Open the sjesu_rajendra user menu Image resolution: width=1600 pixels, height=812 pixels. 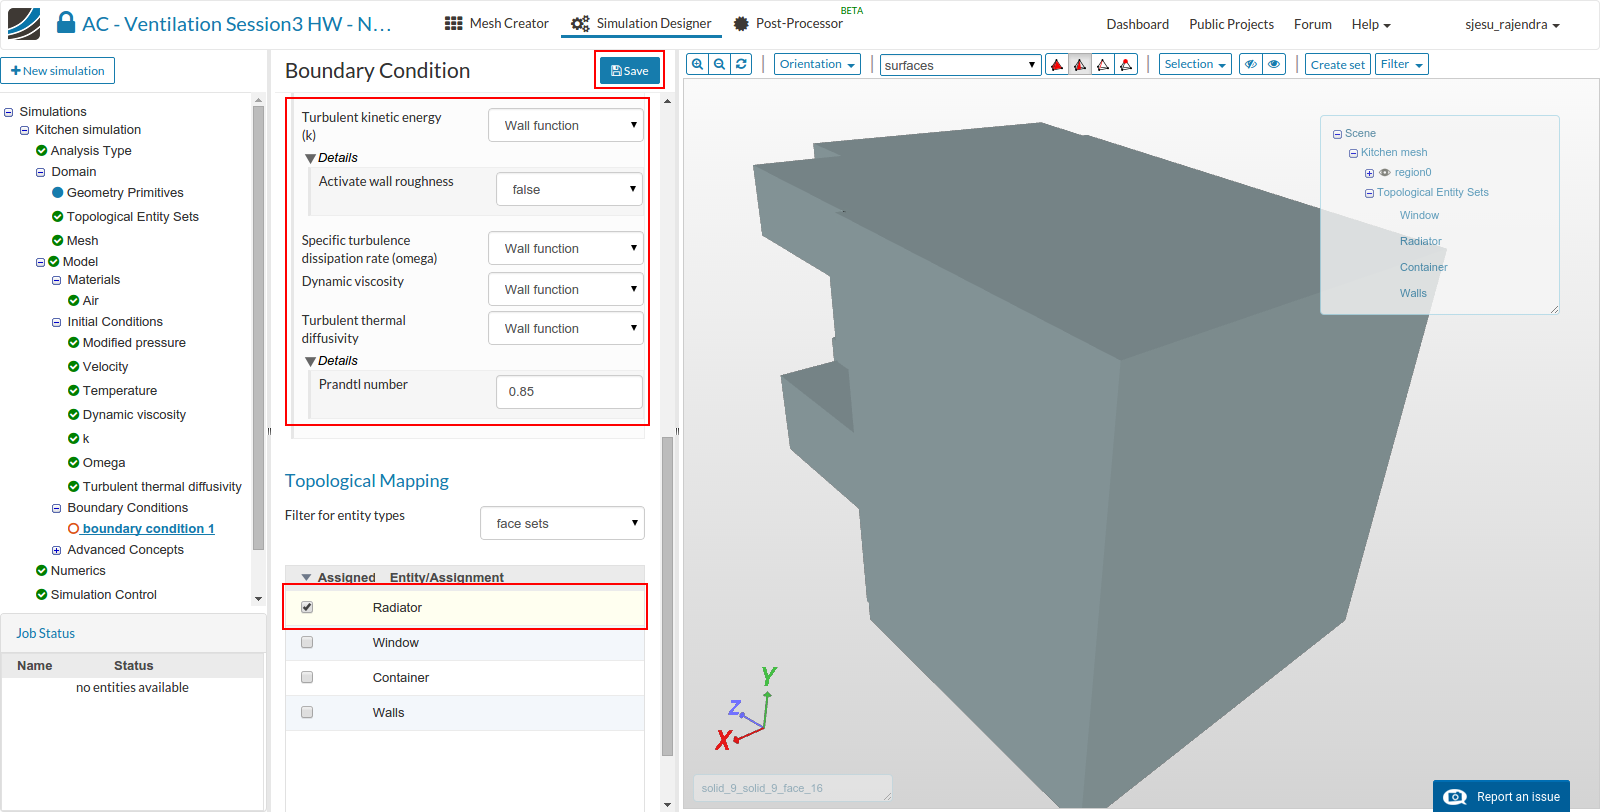click(x=1512, y=24)
